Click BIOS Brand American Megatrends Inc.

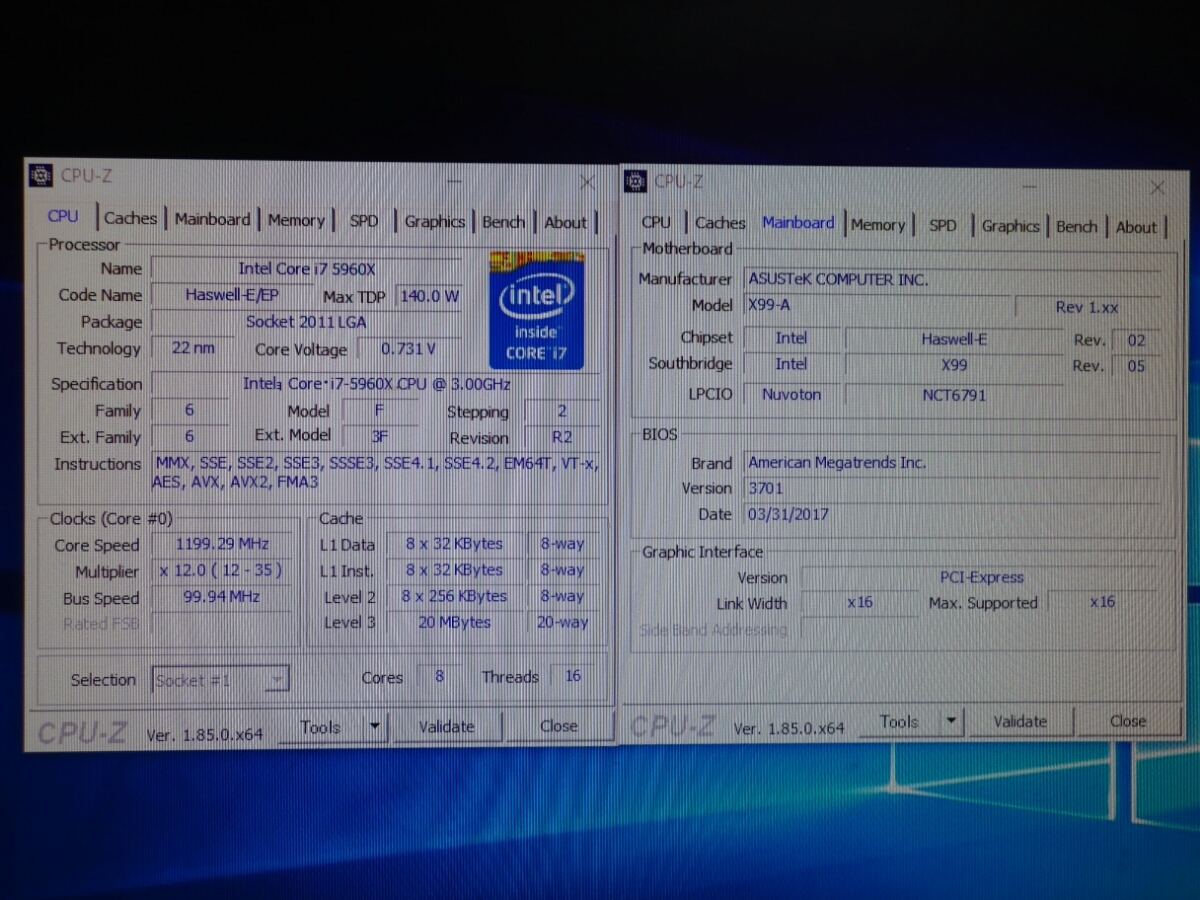[953, 463]
